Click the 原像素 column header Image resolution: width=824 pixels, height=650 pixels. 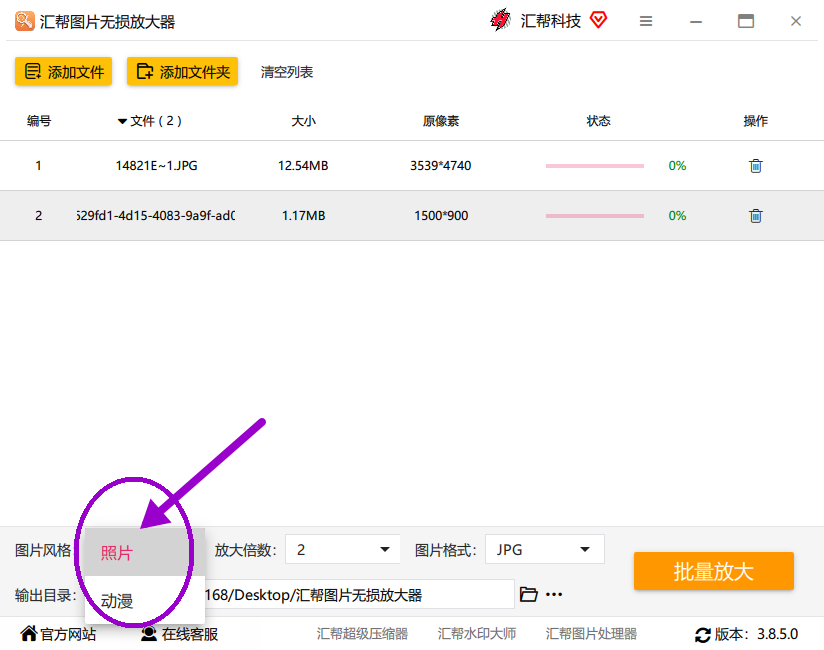[440, 121]
